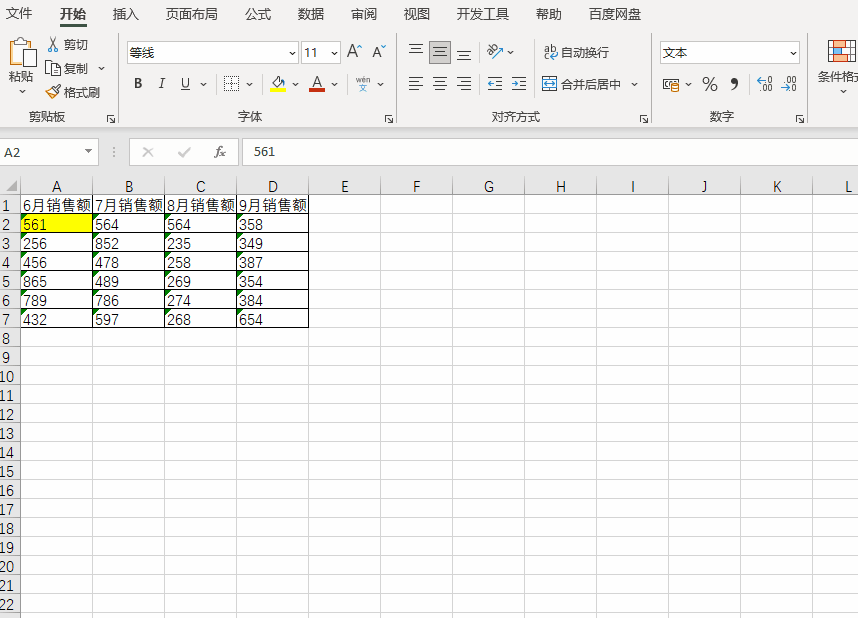Switch to the 公式 (Formulas) tab
Screen dimensions: 858x618
258,14
